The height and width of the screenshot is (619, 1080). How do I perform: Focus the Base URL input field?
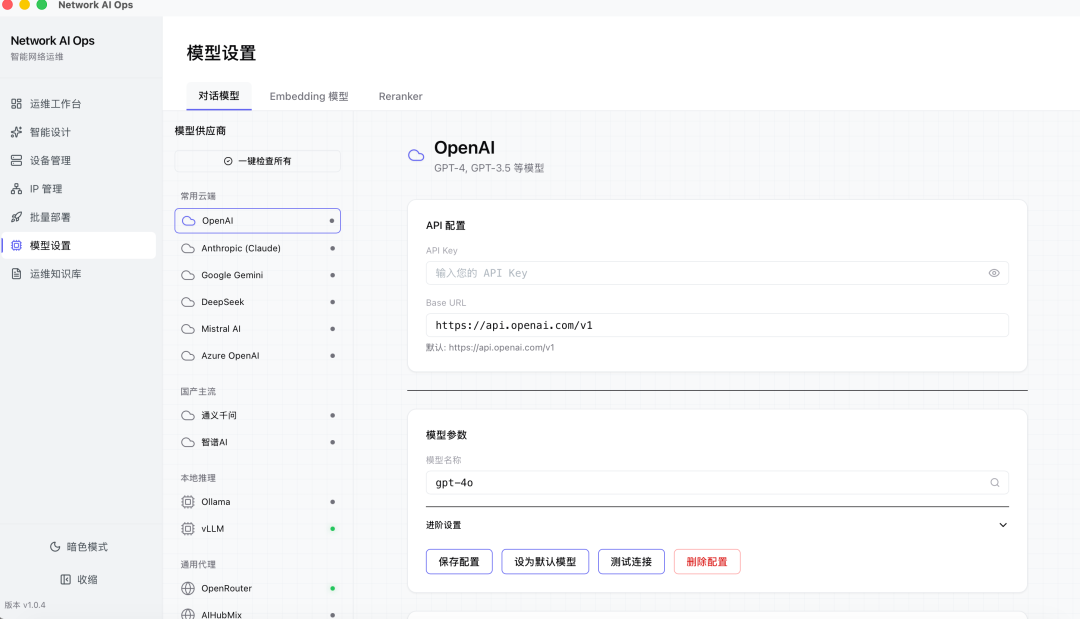tap(717, 325)
